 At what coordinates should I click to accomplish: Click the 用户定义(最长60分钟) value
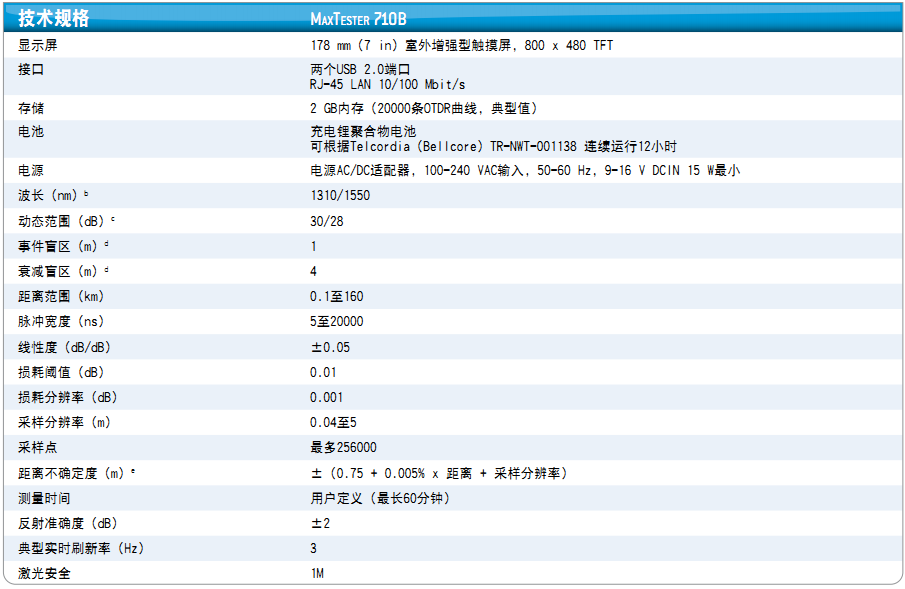380,498
